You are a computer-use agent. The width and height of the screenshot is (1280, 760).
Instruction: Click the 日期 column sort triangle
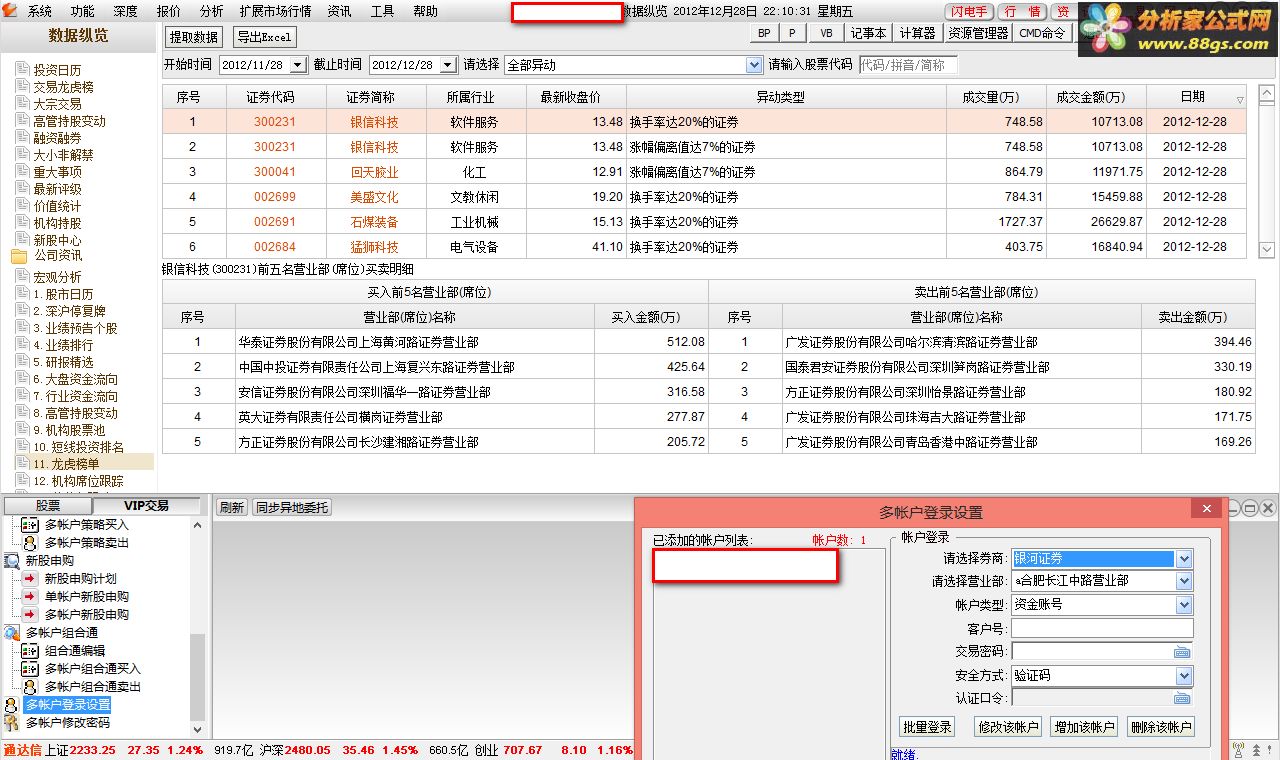[x=1240, y=100]
